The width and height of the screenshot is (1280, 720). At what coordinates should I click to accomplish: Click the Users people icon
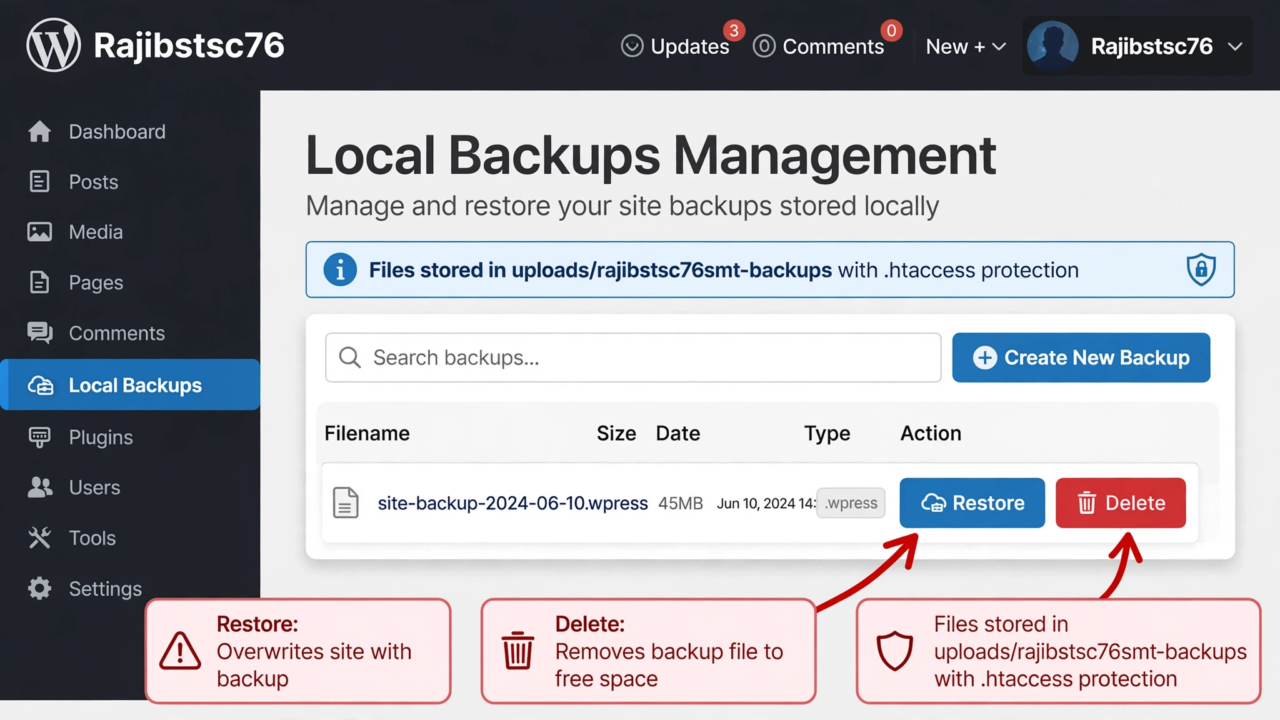click(x=40, y=488)
